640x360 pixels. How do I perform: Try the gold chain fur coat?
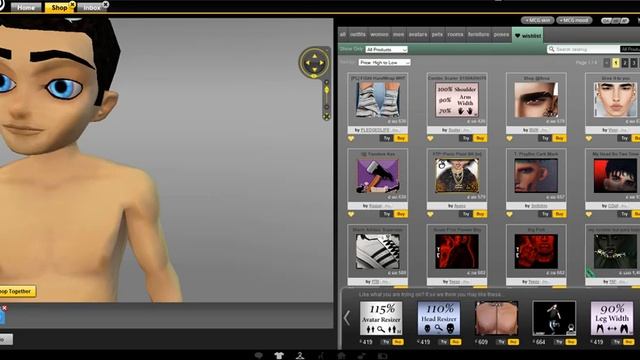tap(466, 214)
